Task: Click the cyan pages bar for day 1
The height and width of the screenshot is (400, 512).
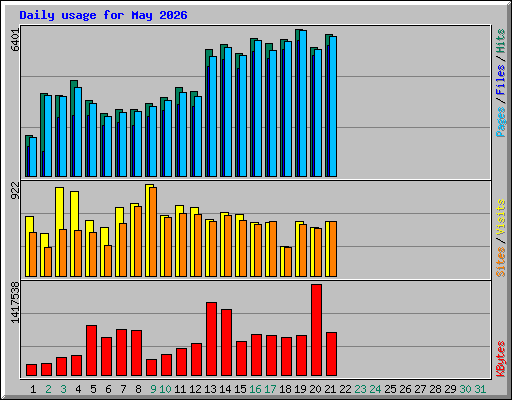Action: click(x=33, y=157)
